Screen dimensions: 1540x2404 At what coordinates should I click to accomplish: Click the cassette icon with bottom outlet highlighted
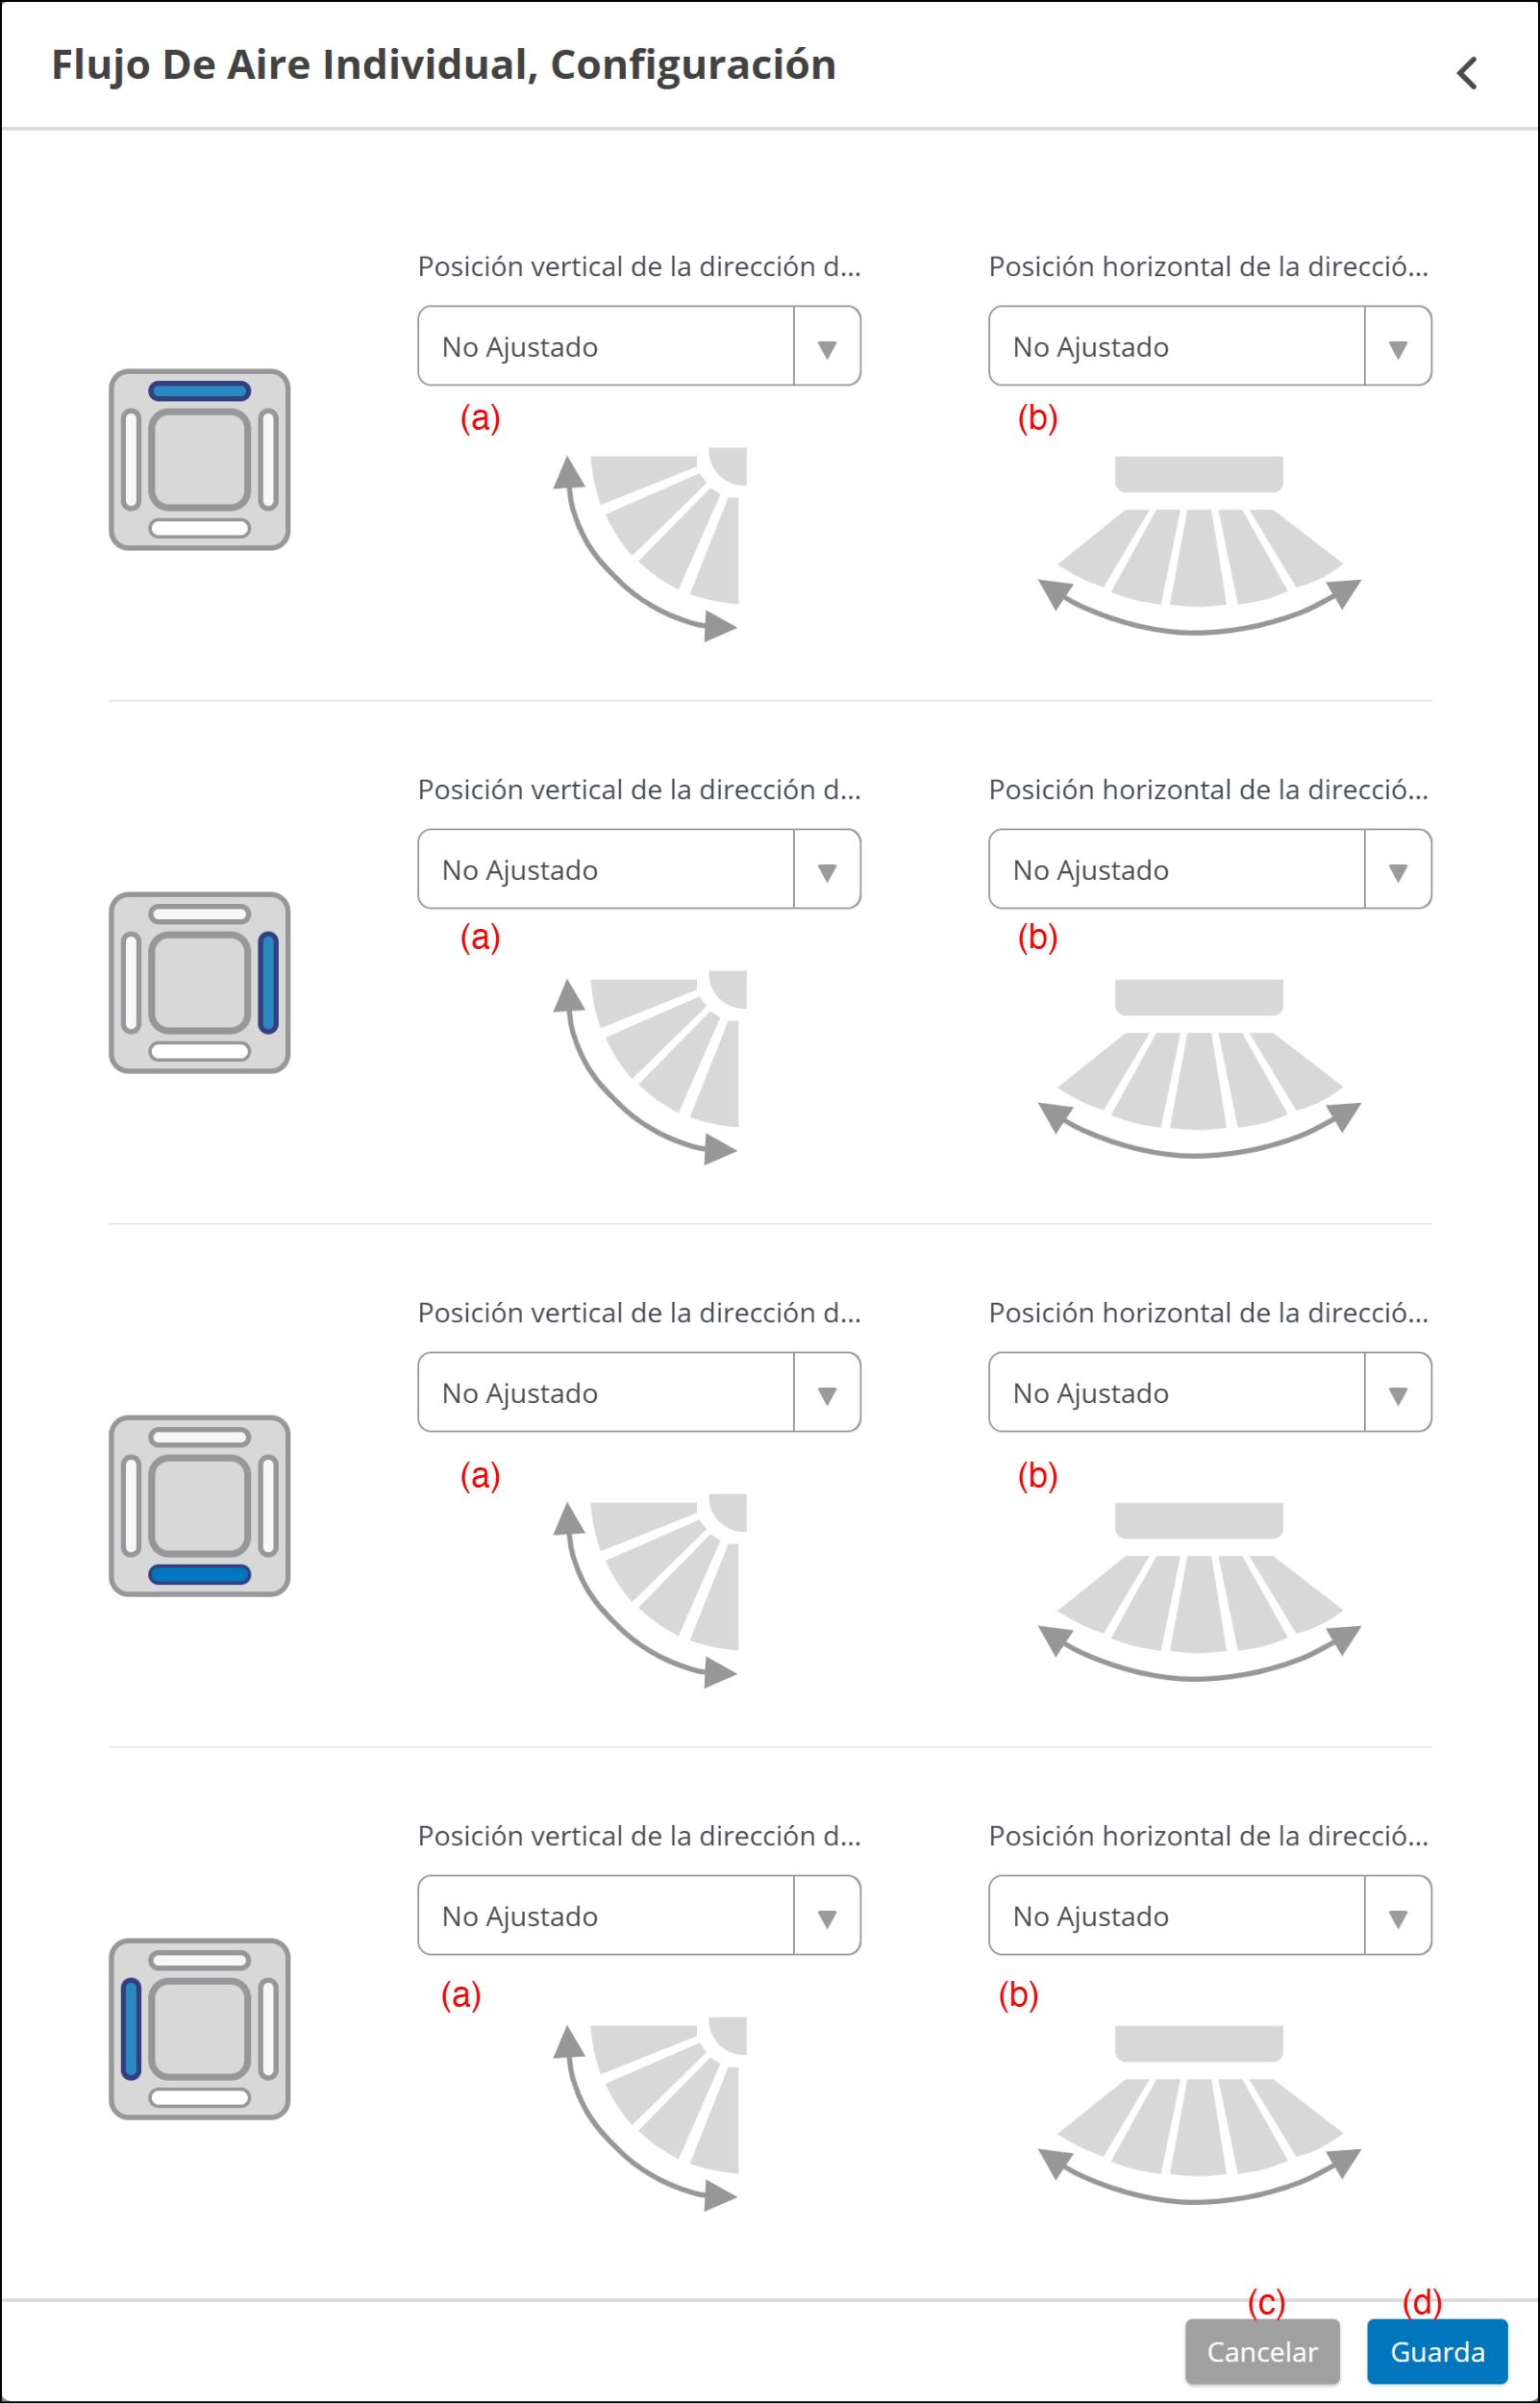200,1505
